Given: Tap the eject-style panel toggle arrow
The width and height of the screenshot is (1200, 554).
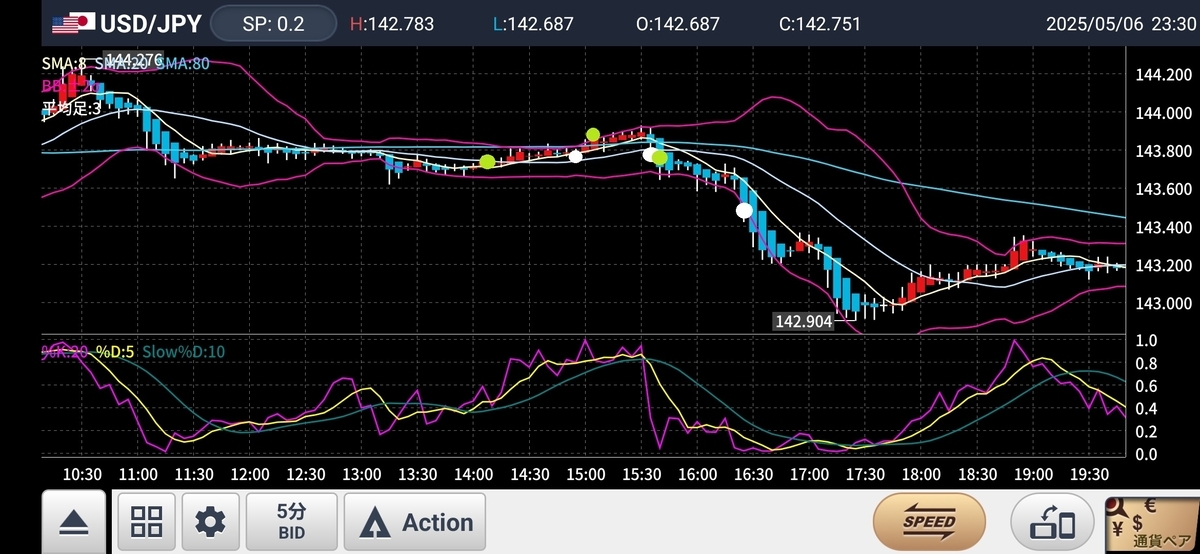Looking at the screenshot, I should pos(74,521).
